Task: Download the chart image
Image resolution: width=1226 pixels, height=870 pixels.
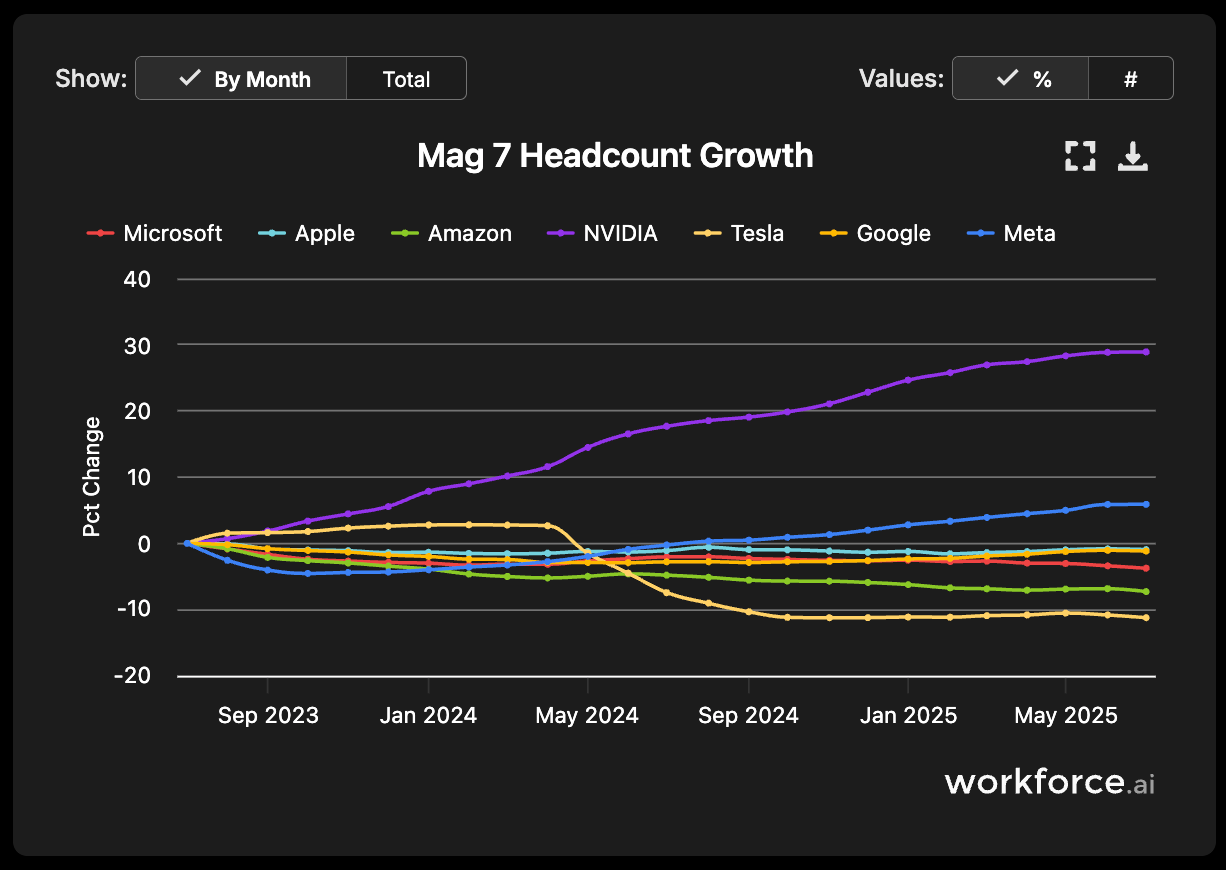Action: [x=1133, y=156]
